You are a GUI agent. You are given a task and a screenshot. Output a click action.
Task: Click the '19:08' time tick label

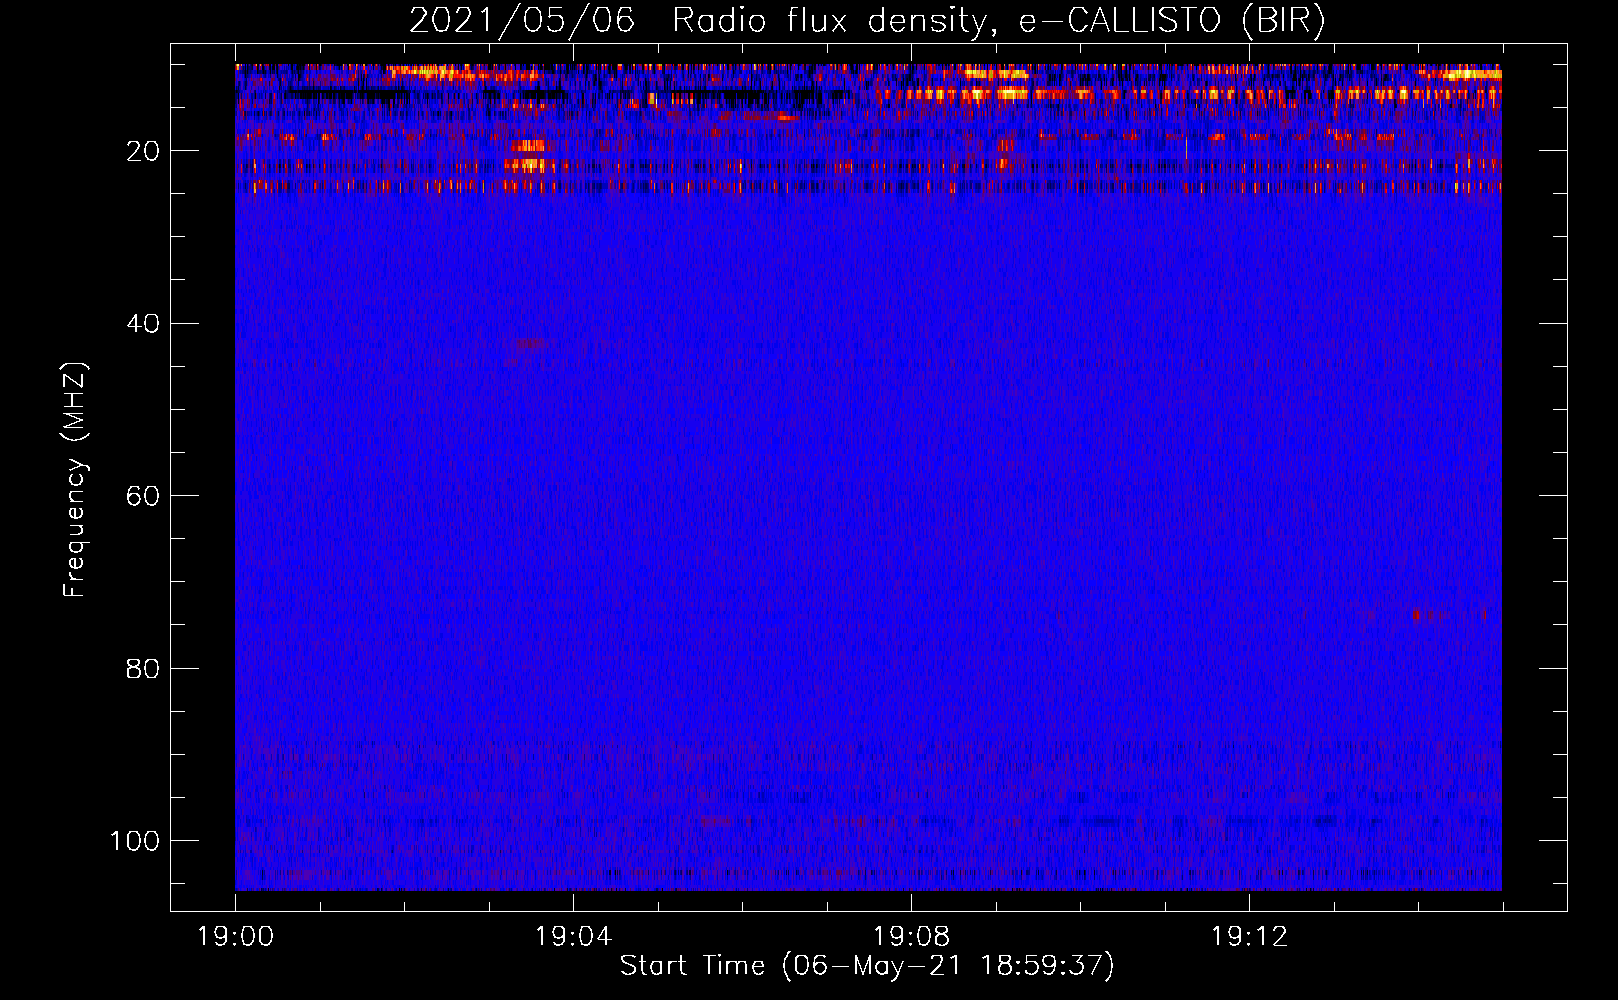tap(912, 936)
